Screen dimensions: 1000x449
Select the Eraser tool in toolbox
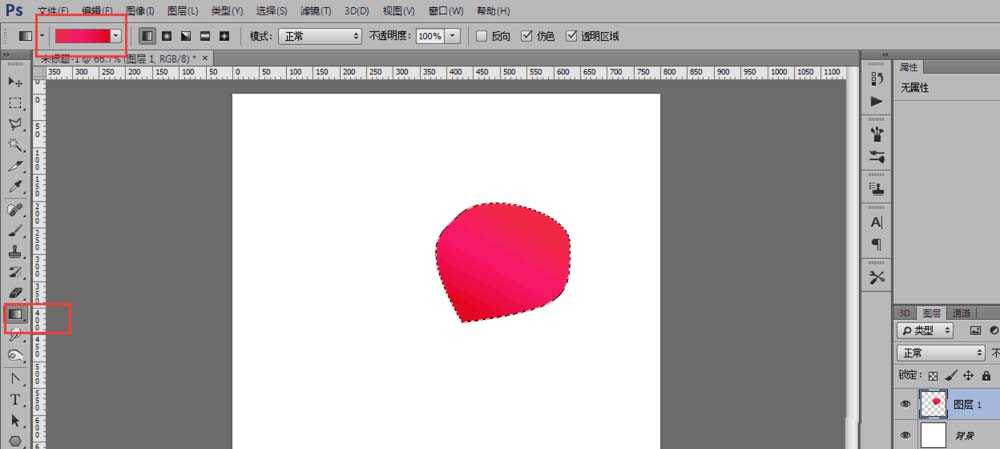[x=15, y=292]
